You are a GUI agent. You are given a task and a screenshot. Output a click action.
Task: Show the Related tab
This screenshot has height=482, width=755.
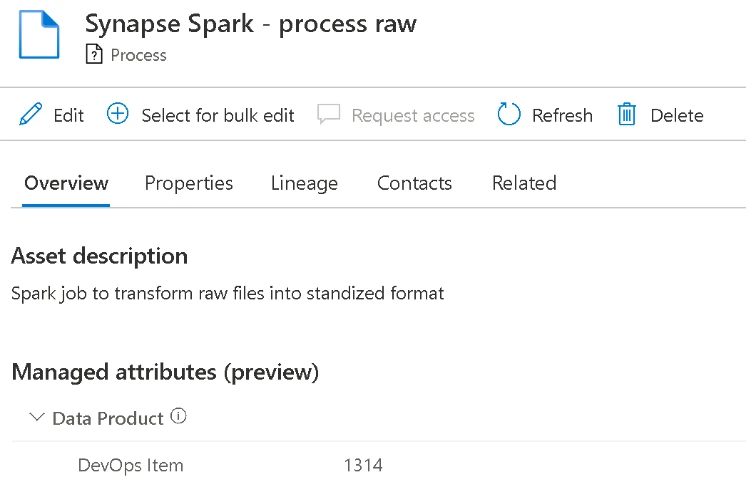tap(524, 183)
